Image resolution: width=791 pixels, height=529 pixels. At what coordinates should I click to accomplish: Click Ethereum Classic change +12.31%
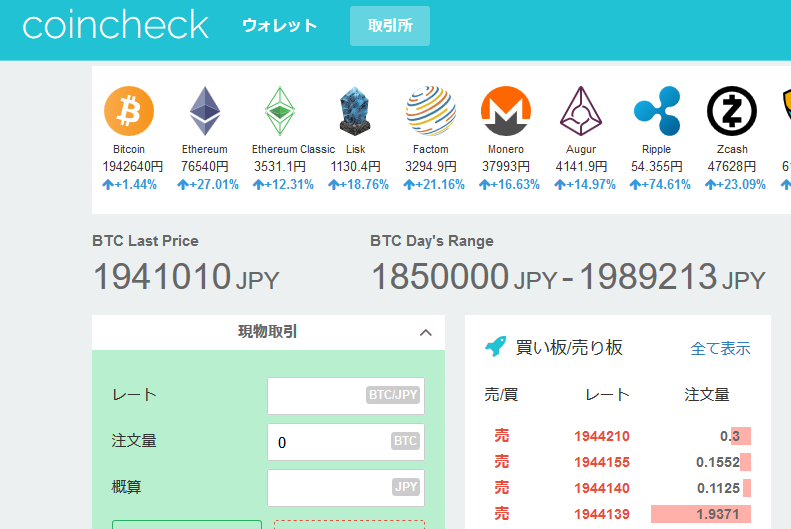(283, 185)
